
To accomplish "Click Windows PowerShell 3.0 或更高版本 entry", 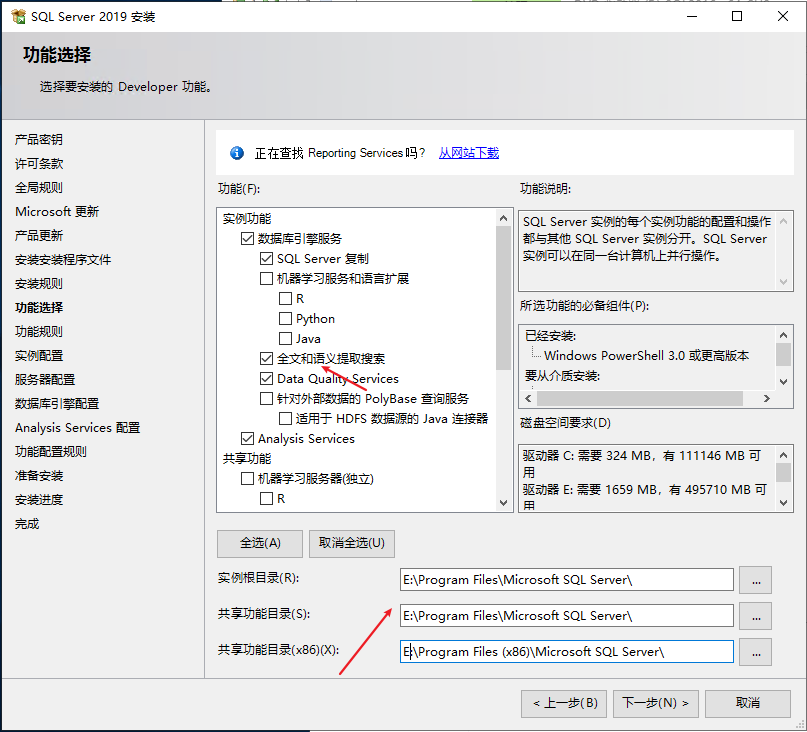I will 646,356.
